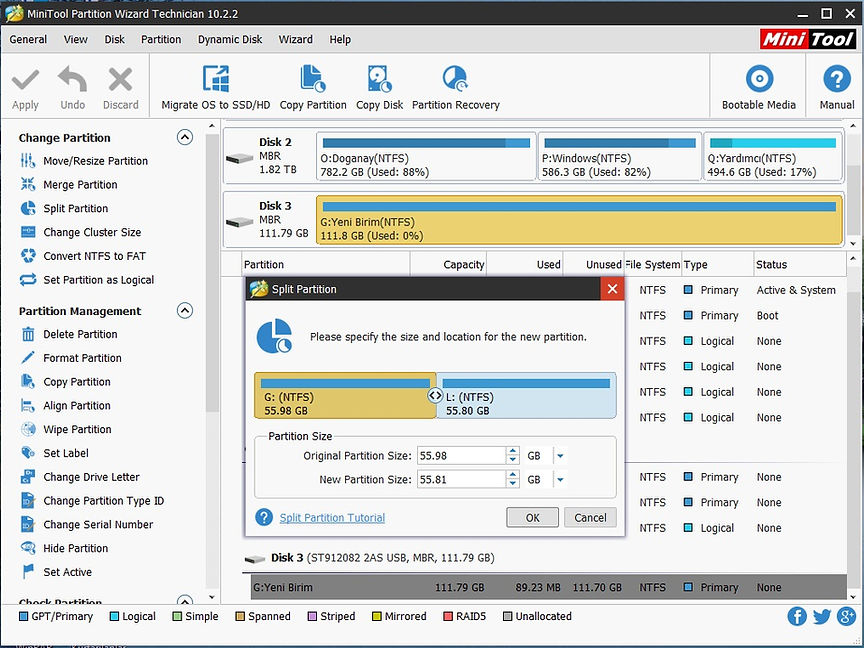
Task: Open the Manual help icon
Action: (836, 79)
